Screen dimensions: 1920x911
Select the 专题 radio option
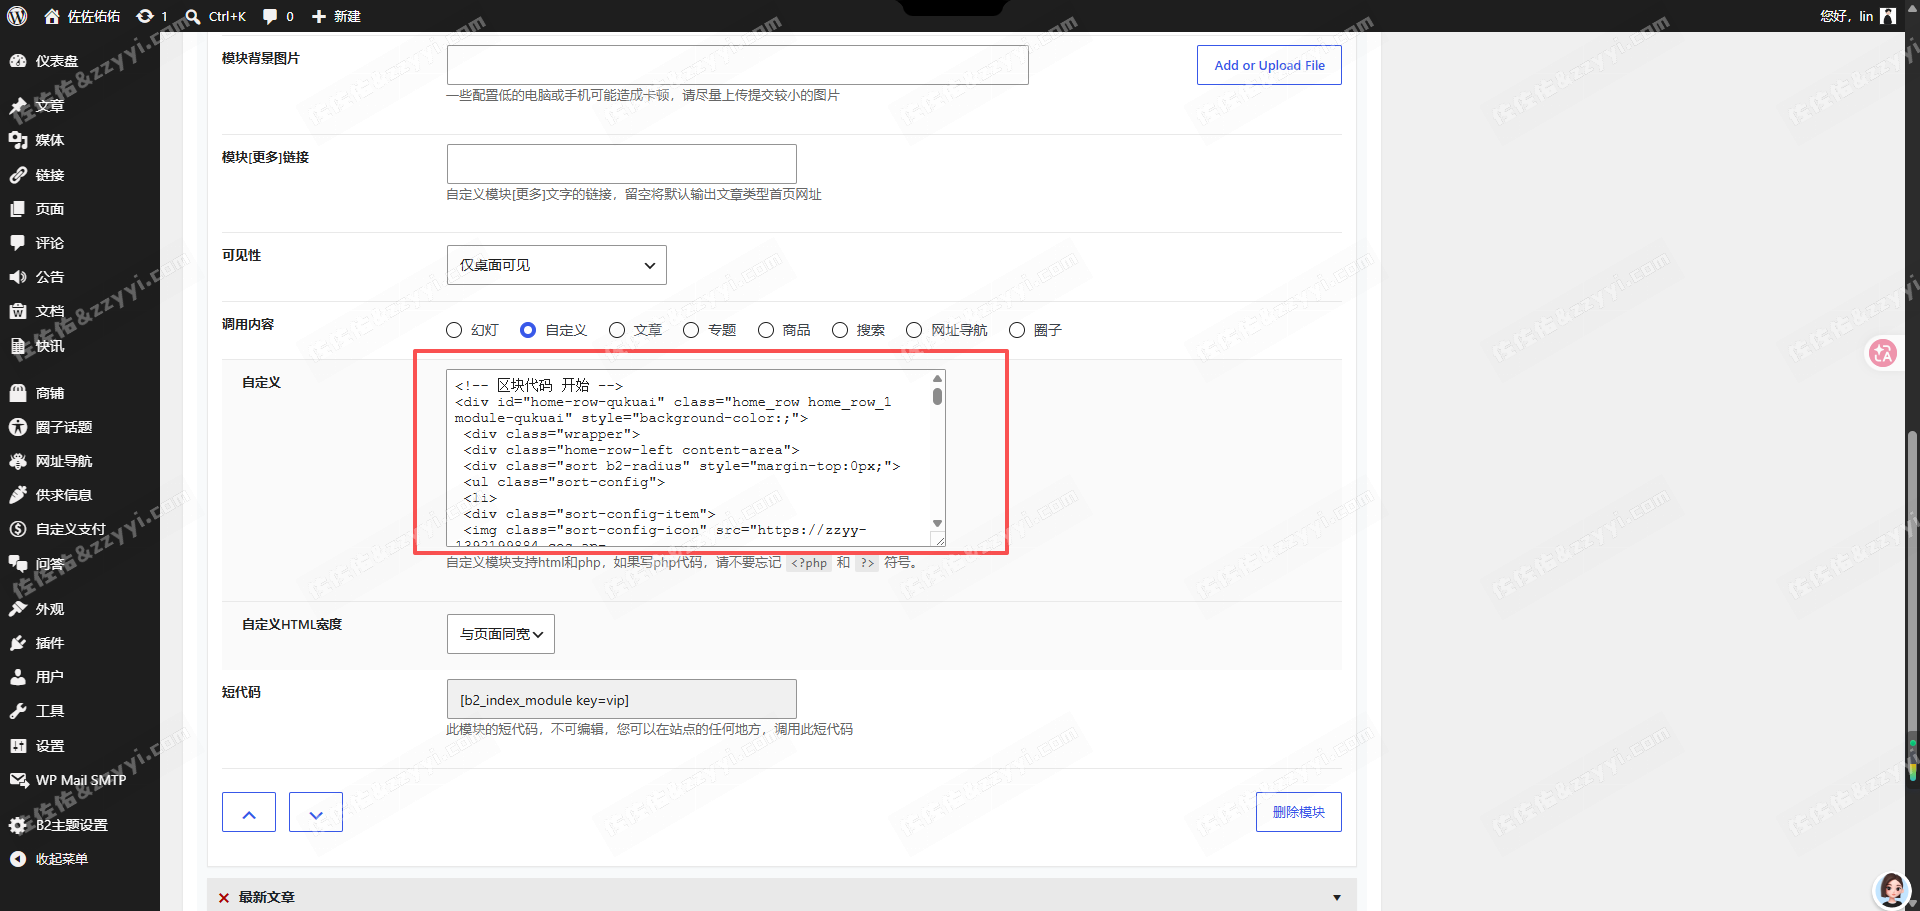[691, 330]
